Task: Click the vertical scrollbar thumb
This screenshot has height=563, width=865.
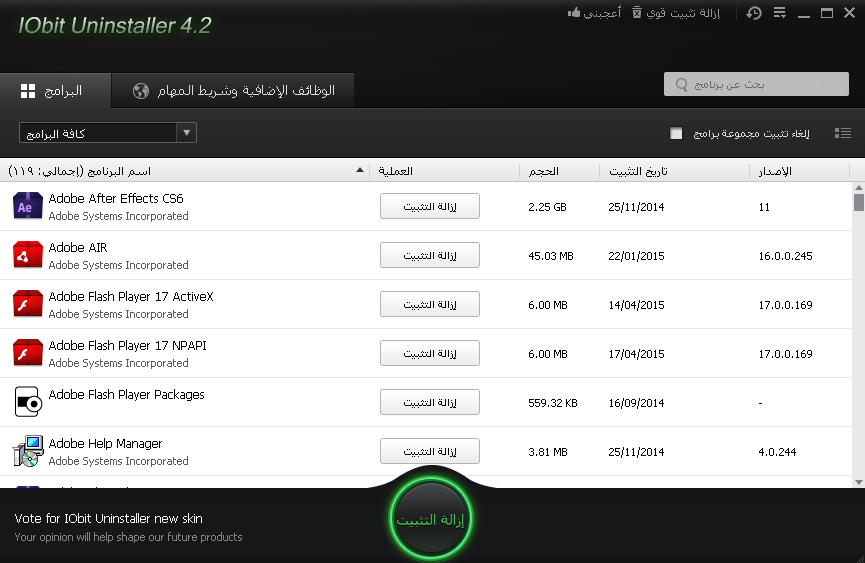Action: [858, 201]
